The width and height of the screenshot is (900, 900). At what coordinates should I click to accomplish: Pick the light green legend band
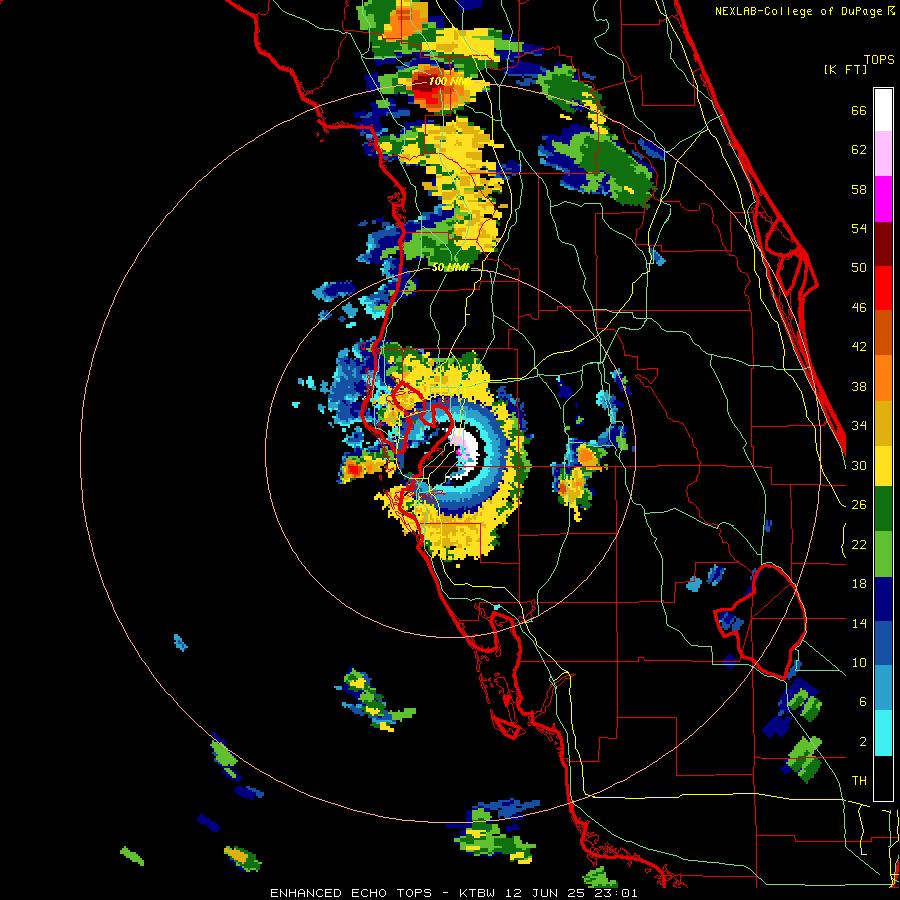pos(883,554)
